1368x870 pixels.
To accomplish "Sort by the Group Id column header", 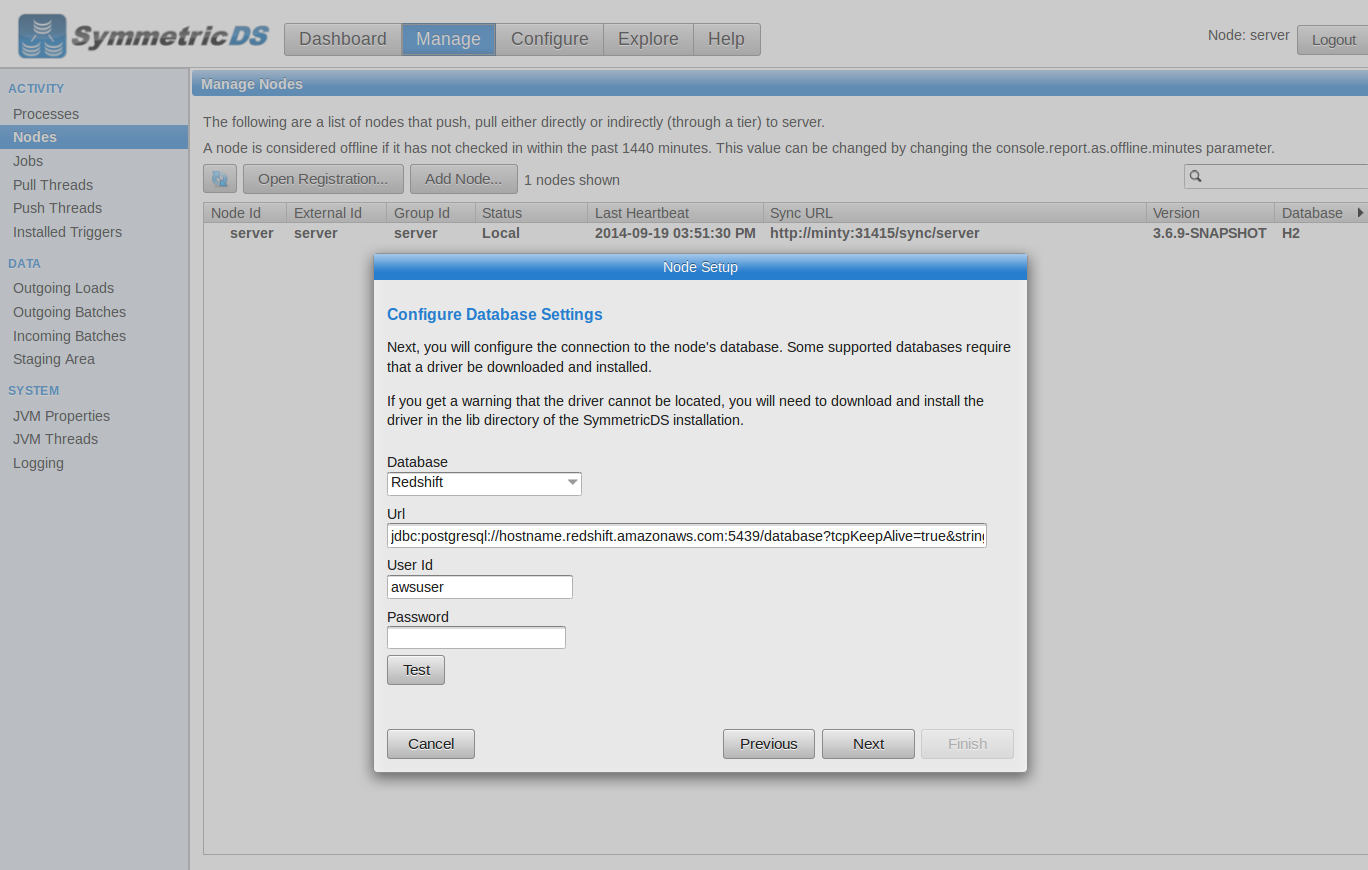I will pos(431,213).
